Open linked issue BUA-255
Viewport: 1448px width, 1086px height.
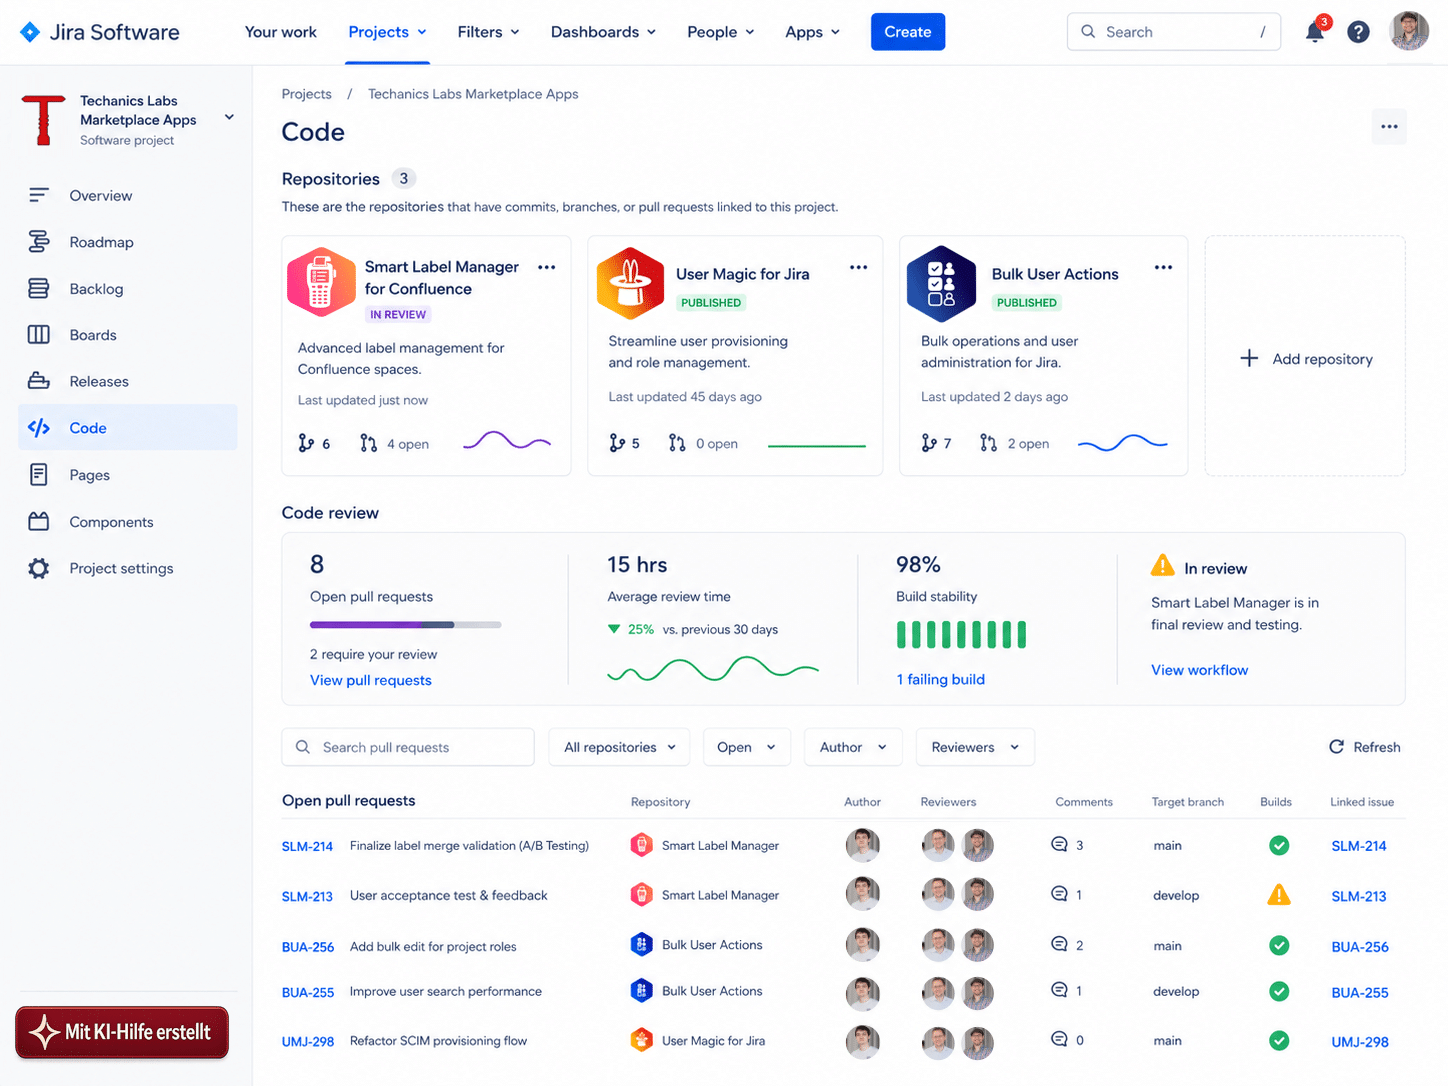1360,992
